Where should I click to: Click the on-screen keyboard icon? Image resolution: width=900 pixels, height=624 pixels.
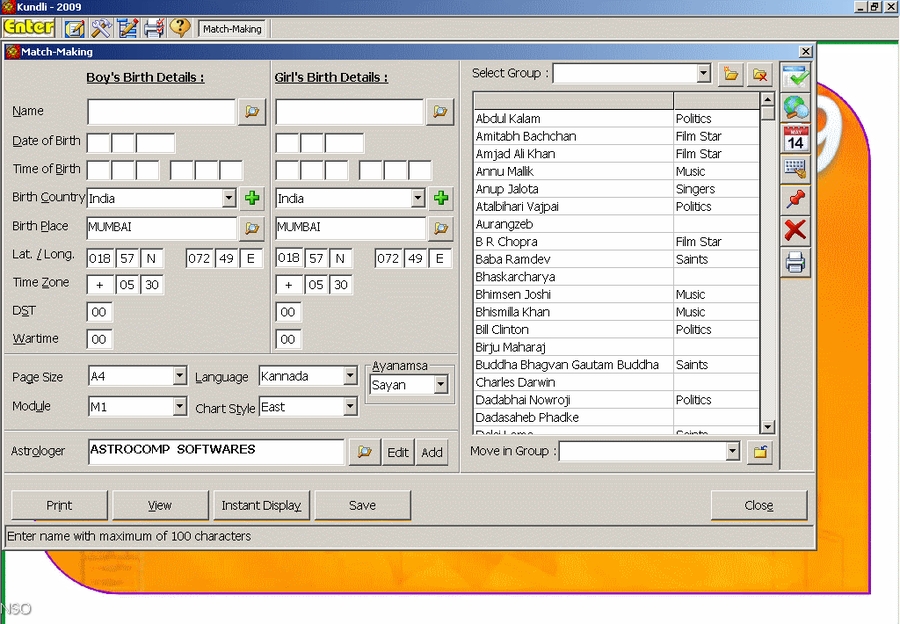click(x=796, y=168)
